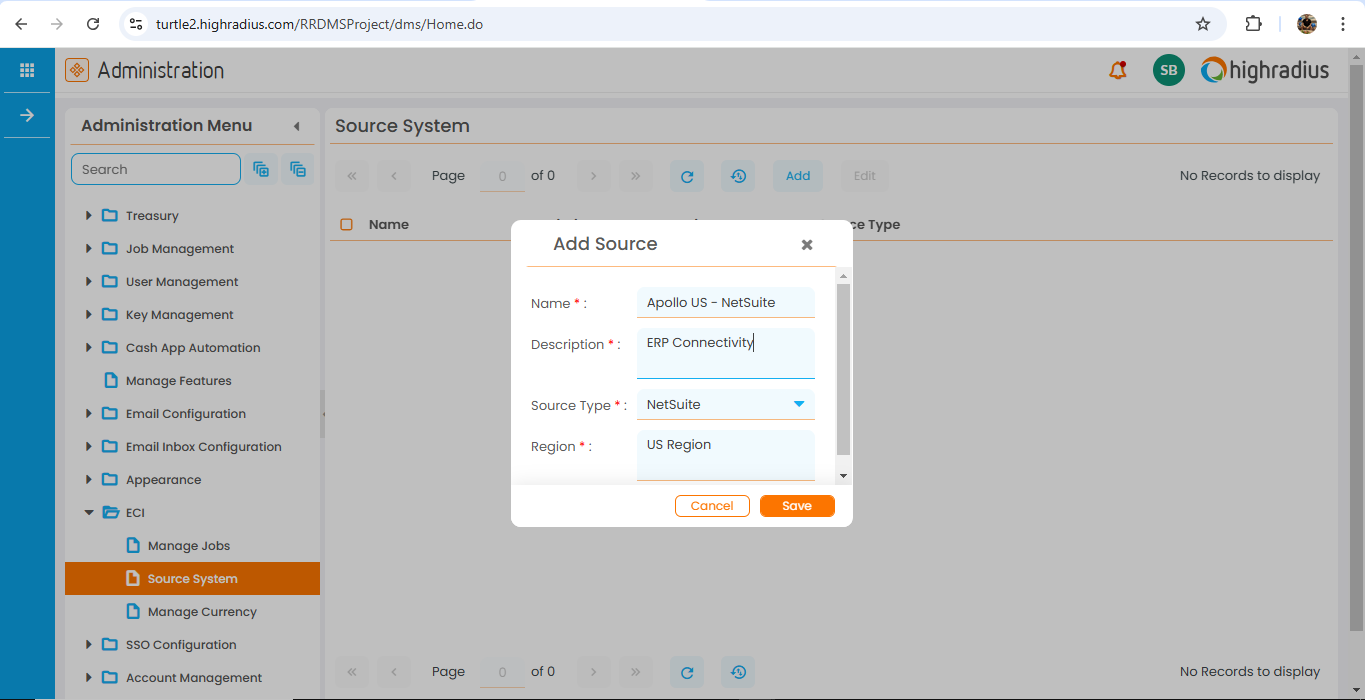Go to next page in bottom pager
Screen dimensions: 1365x700
(593, 672)
